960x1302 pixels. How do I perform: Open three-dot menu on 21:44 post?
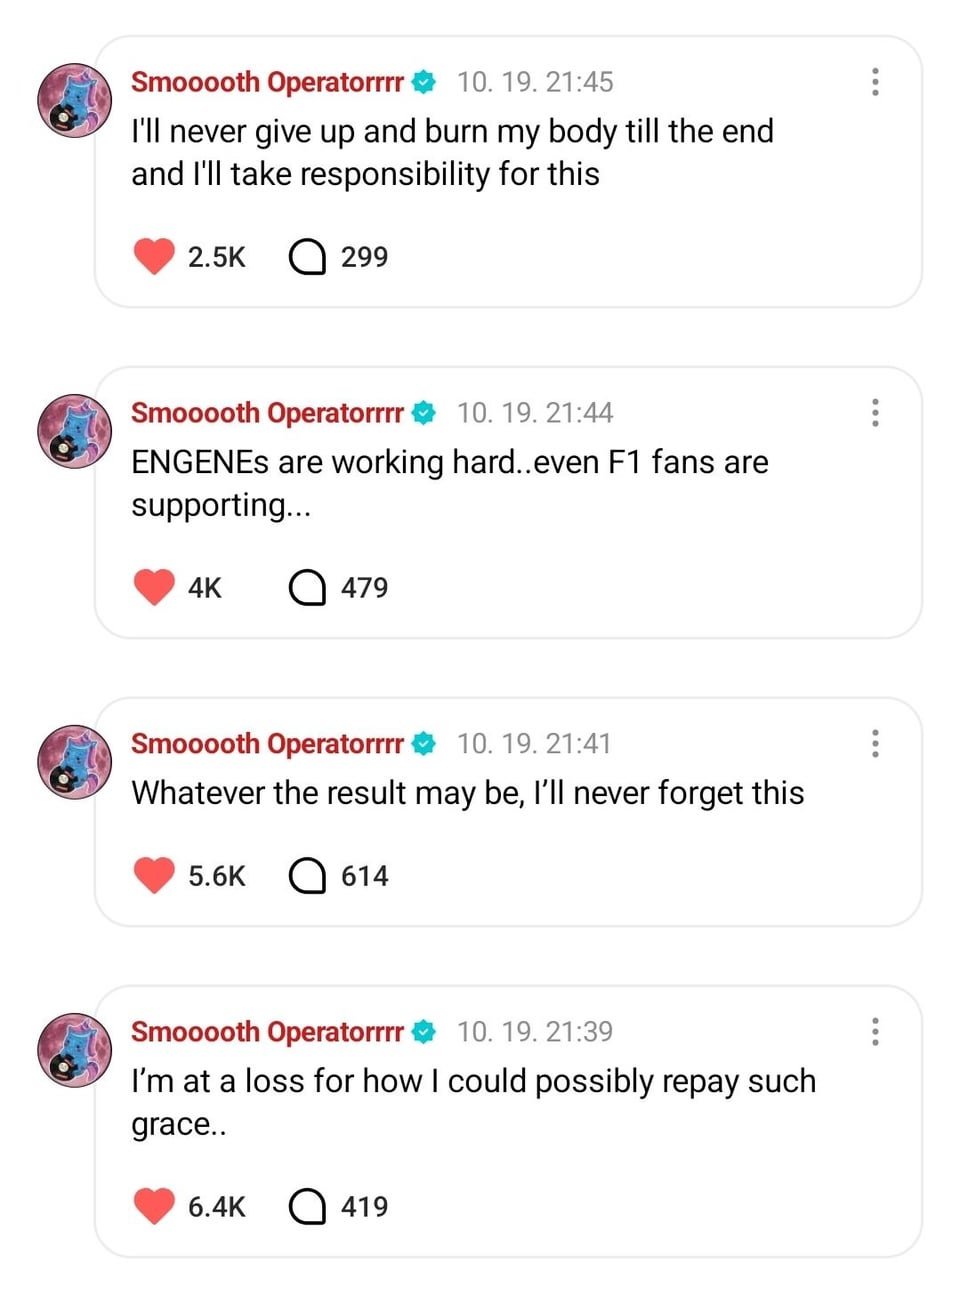pyautogui.click(x=875, y=413)
